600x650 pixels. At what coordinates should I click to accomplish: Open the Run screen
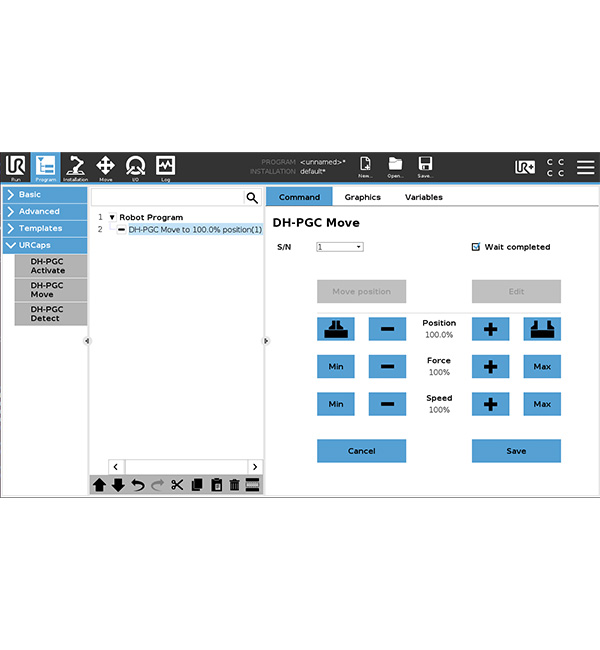click(x=15, y=167)
